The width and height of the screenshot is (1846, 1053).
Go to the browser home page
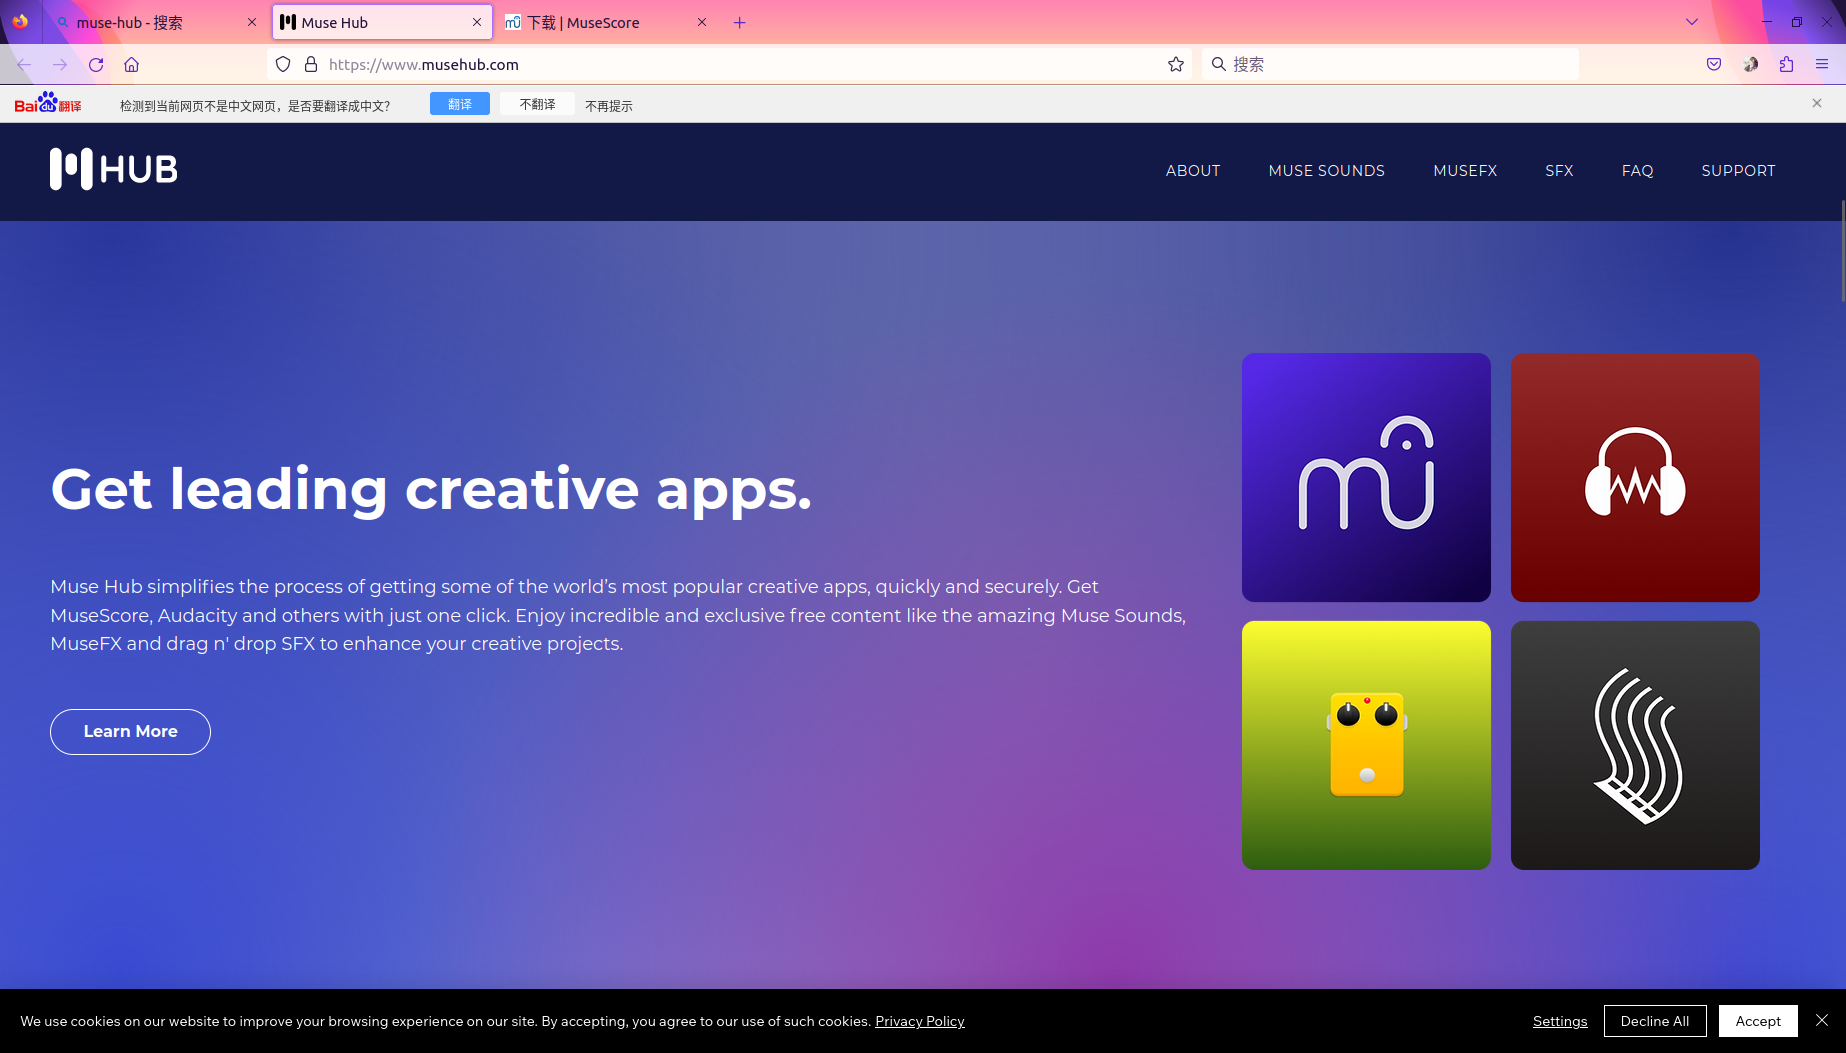(131, 64)
